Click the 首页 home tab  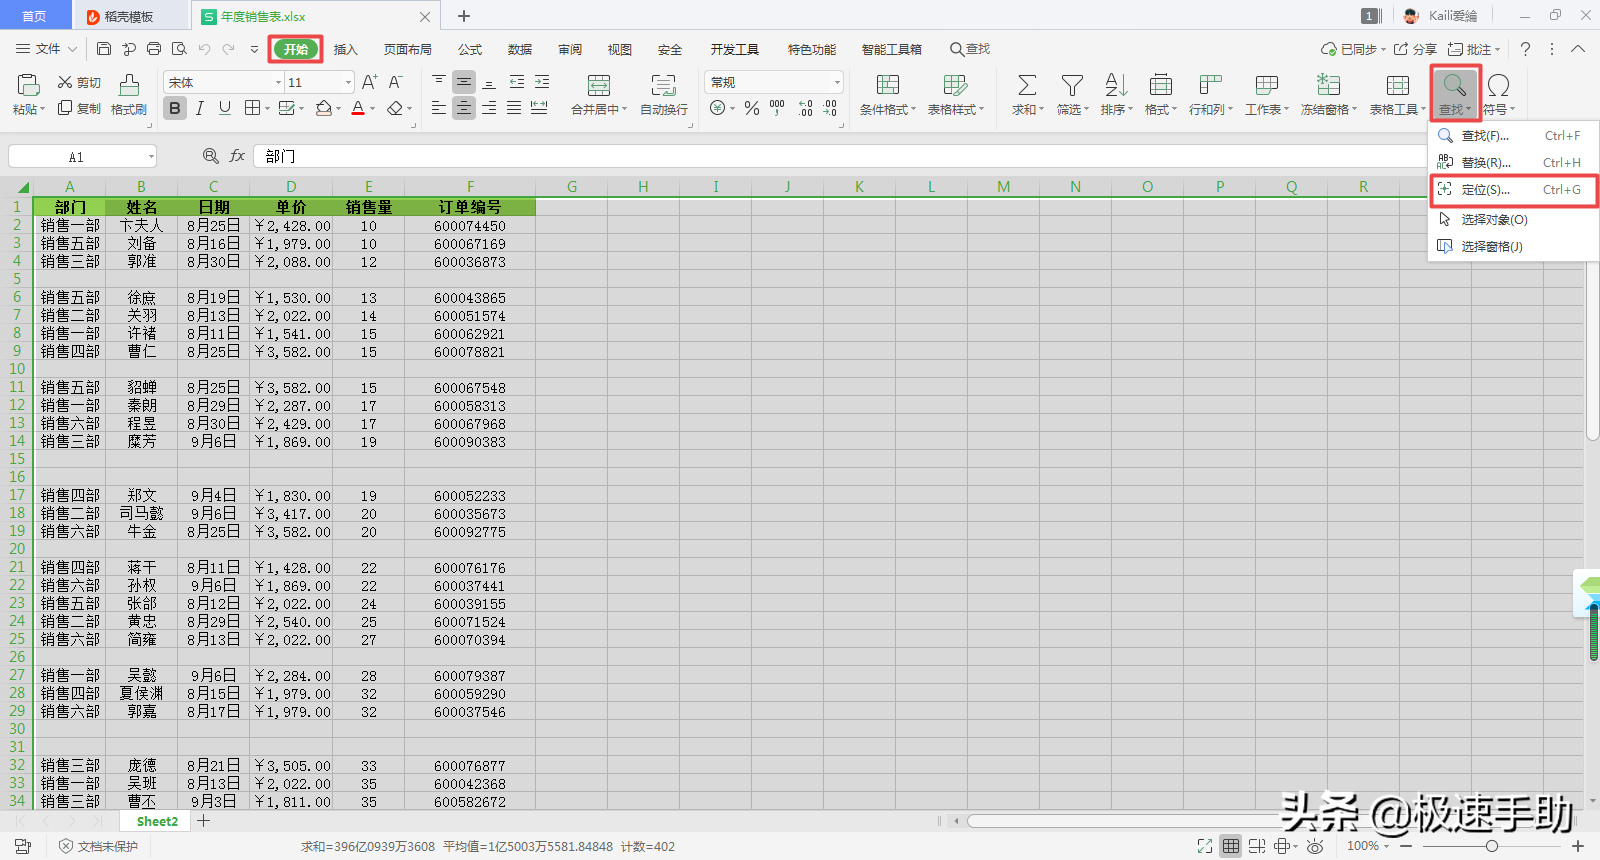point(35,16)
